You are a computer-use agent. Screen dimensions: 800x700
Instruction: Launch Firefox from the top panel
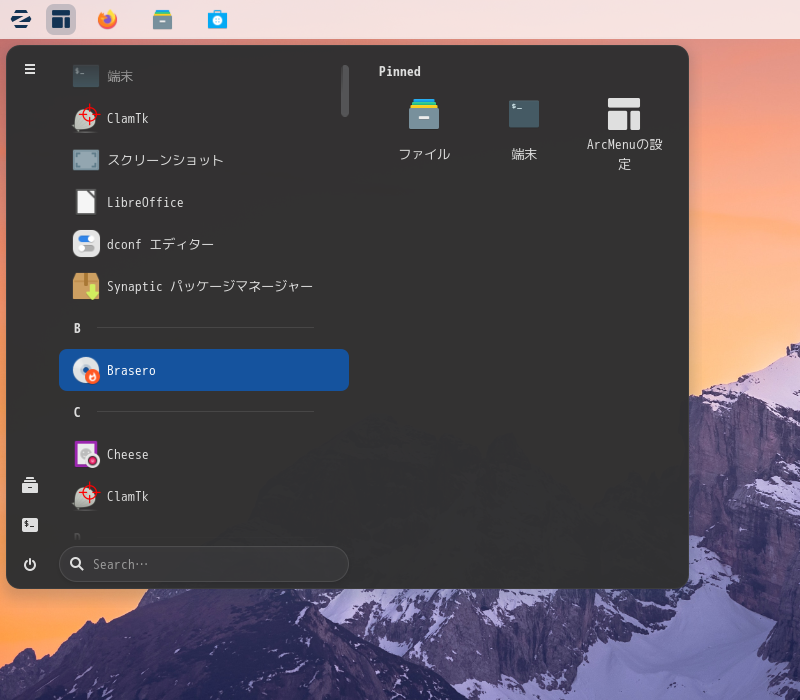tap(108, 19)
